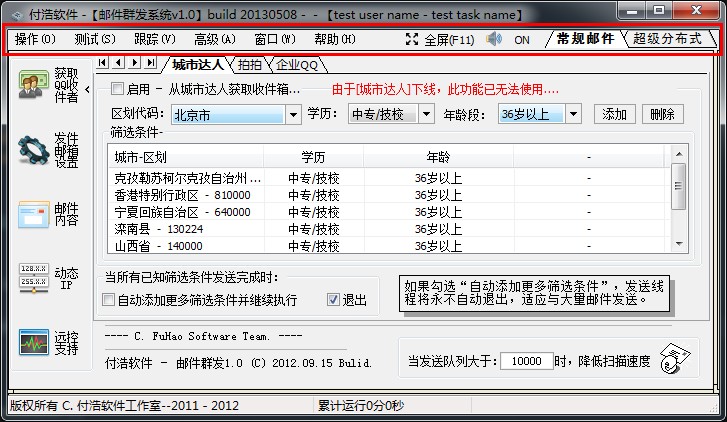Click the 学历 column header
Screen dimensions: 727x422
313,157
